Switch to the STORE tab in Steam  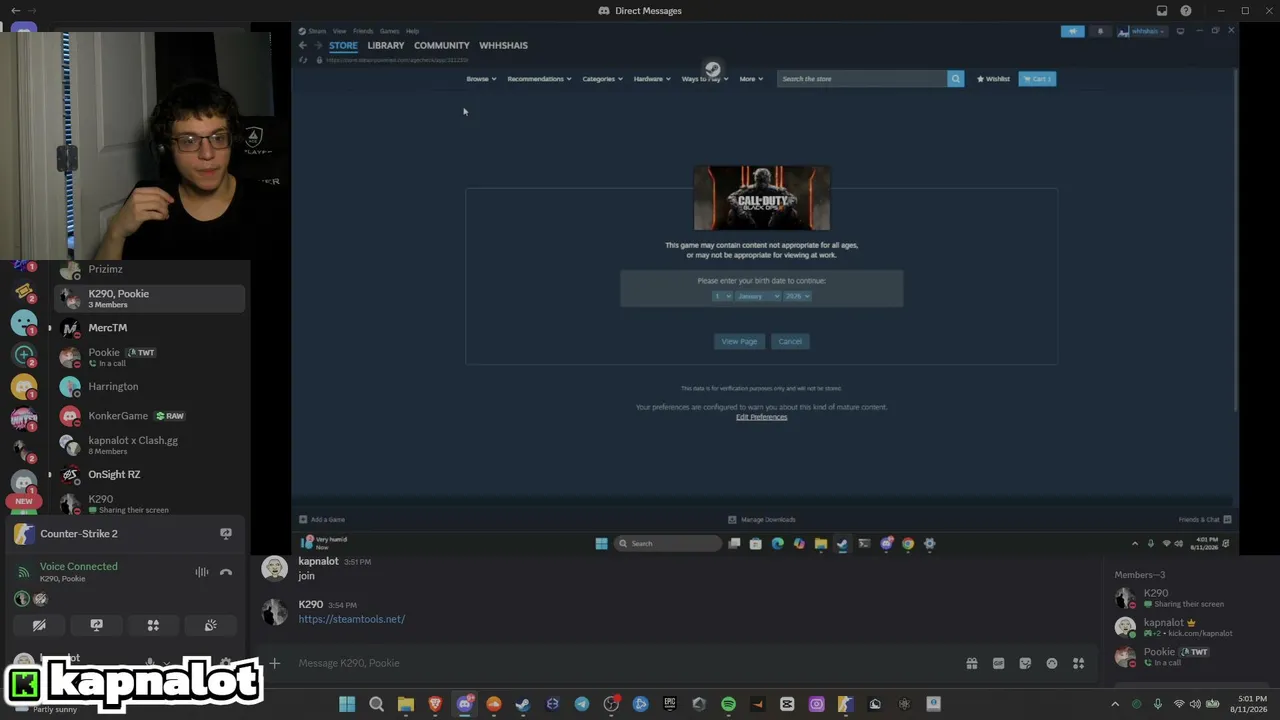click(343, 45)
